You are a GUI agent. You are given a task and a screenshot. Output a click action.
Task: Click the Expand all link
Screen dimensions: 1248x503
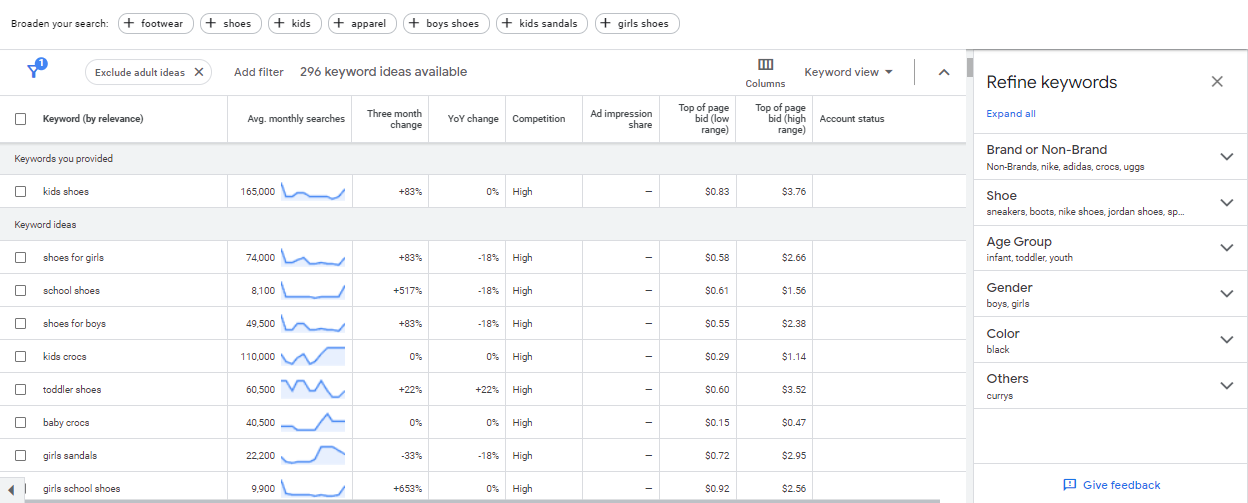coord(1011,114)
